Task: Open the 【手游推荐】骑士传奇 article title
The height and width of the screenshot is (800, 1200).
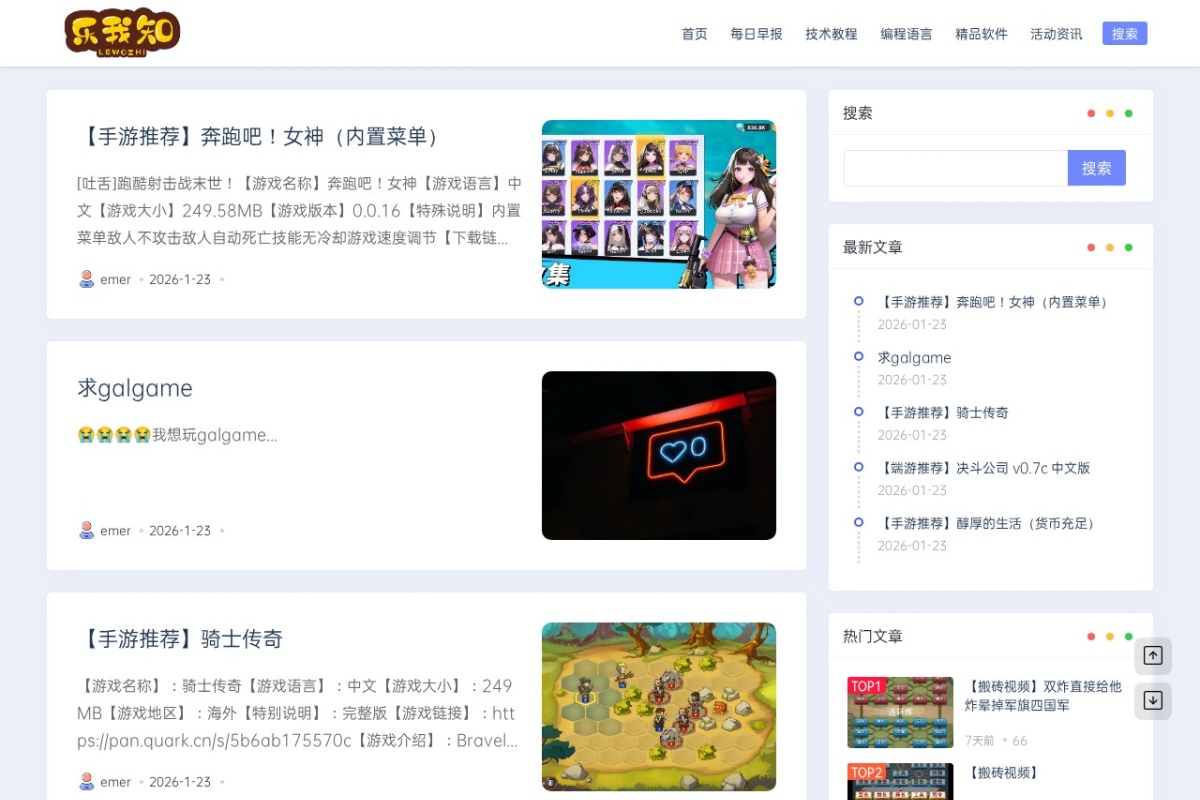Action: [x=183, y=638]
